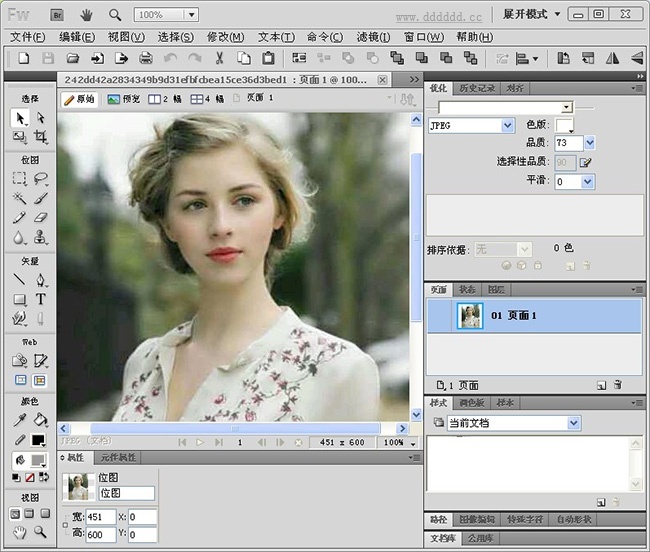
Task: Open the 修改(M) menu
Action: 226,37
